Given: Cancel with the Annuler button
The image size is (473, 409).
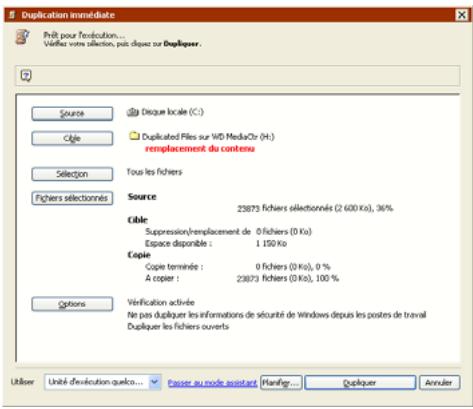Looking at the screenshot, I should tap(439, 383).
